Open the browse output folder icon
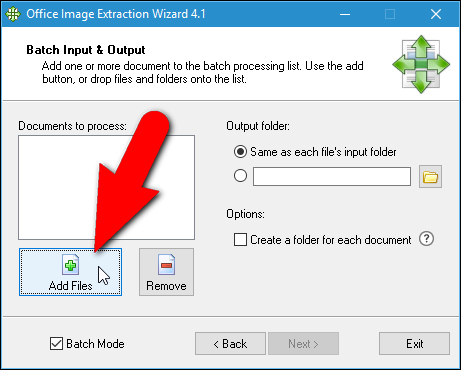The height and width of the screenshot is (370, 461). [x=430, y=176]
